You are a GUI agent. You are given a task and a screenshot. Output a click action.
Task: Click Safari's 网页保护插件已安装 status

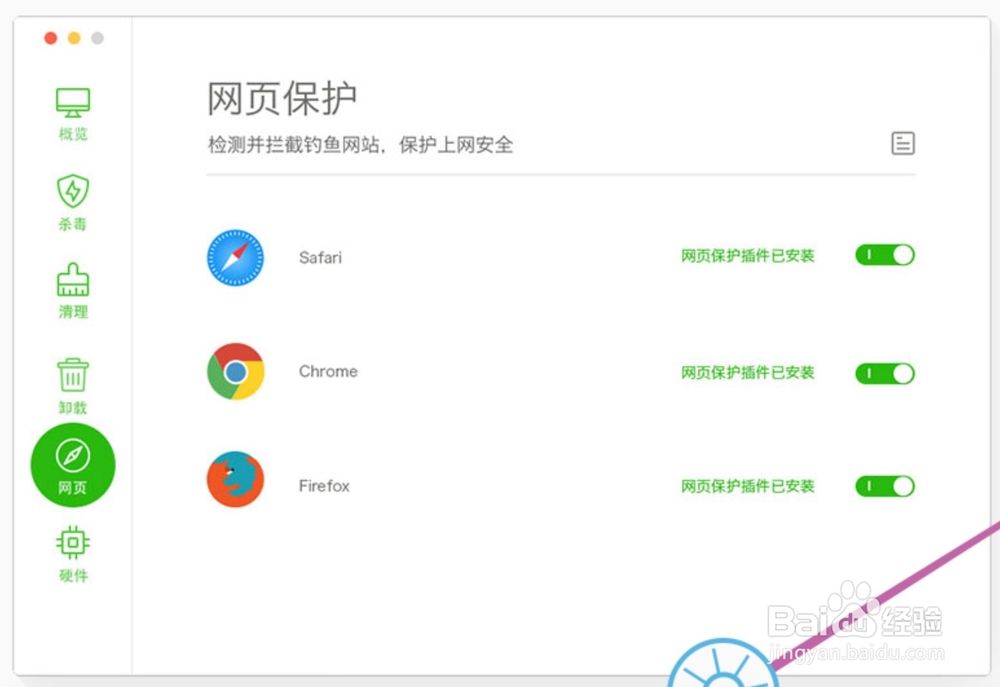pos(747,256)
